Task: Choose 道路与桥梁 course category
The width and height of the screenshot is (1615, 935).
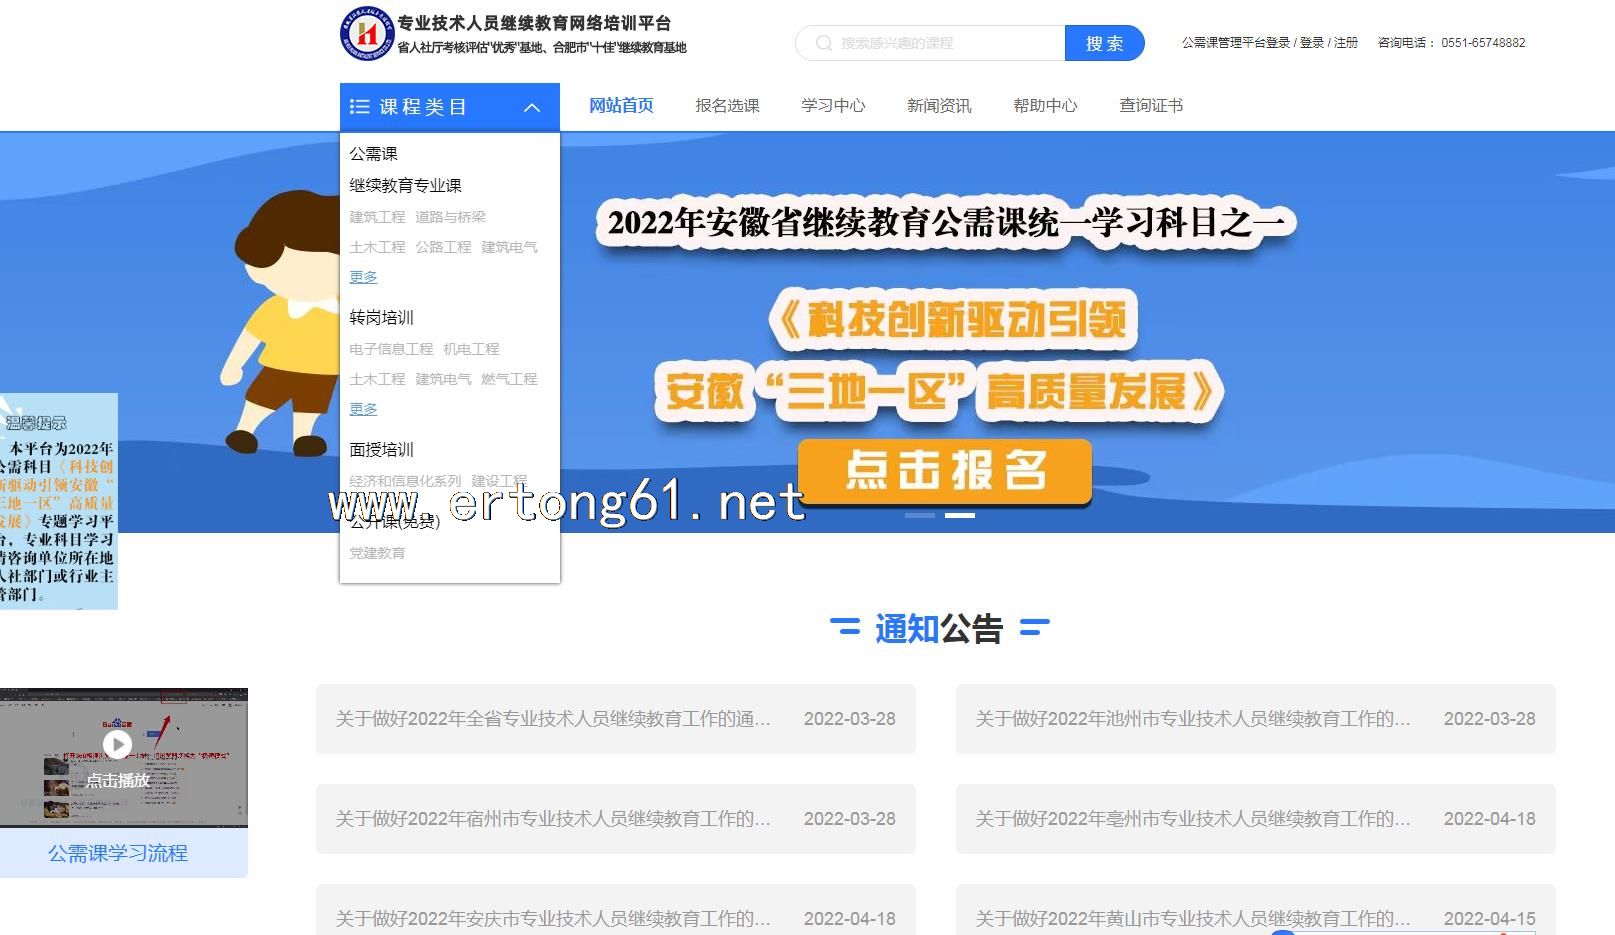Action: tap(450, 217)
